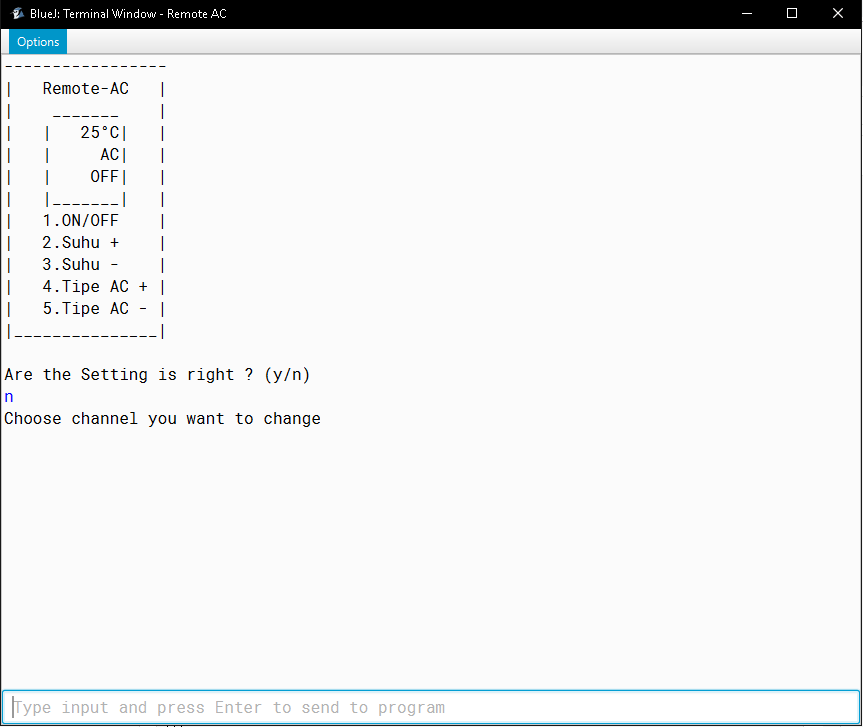Image resolution: width=863 pixels, height=727 pixels.
Task: Click the '1.ON/OFF' menu line
Action: click(80, 221)
